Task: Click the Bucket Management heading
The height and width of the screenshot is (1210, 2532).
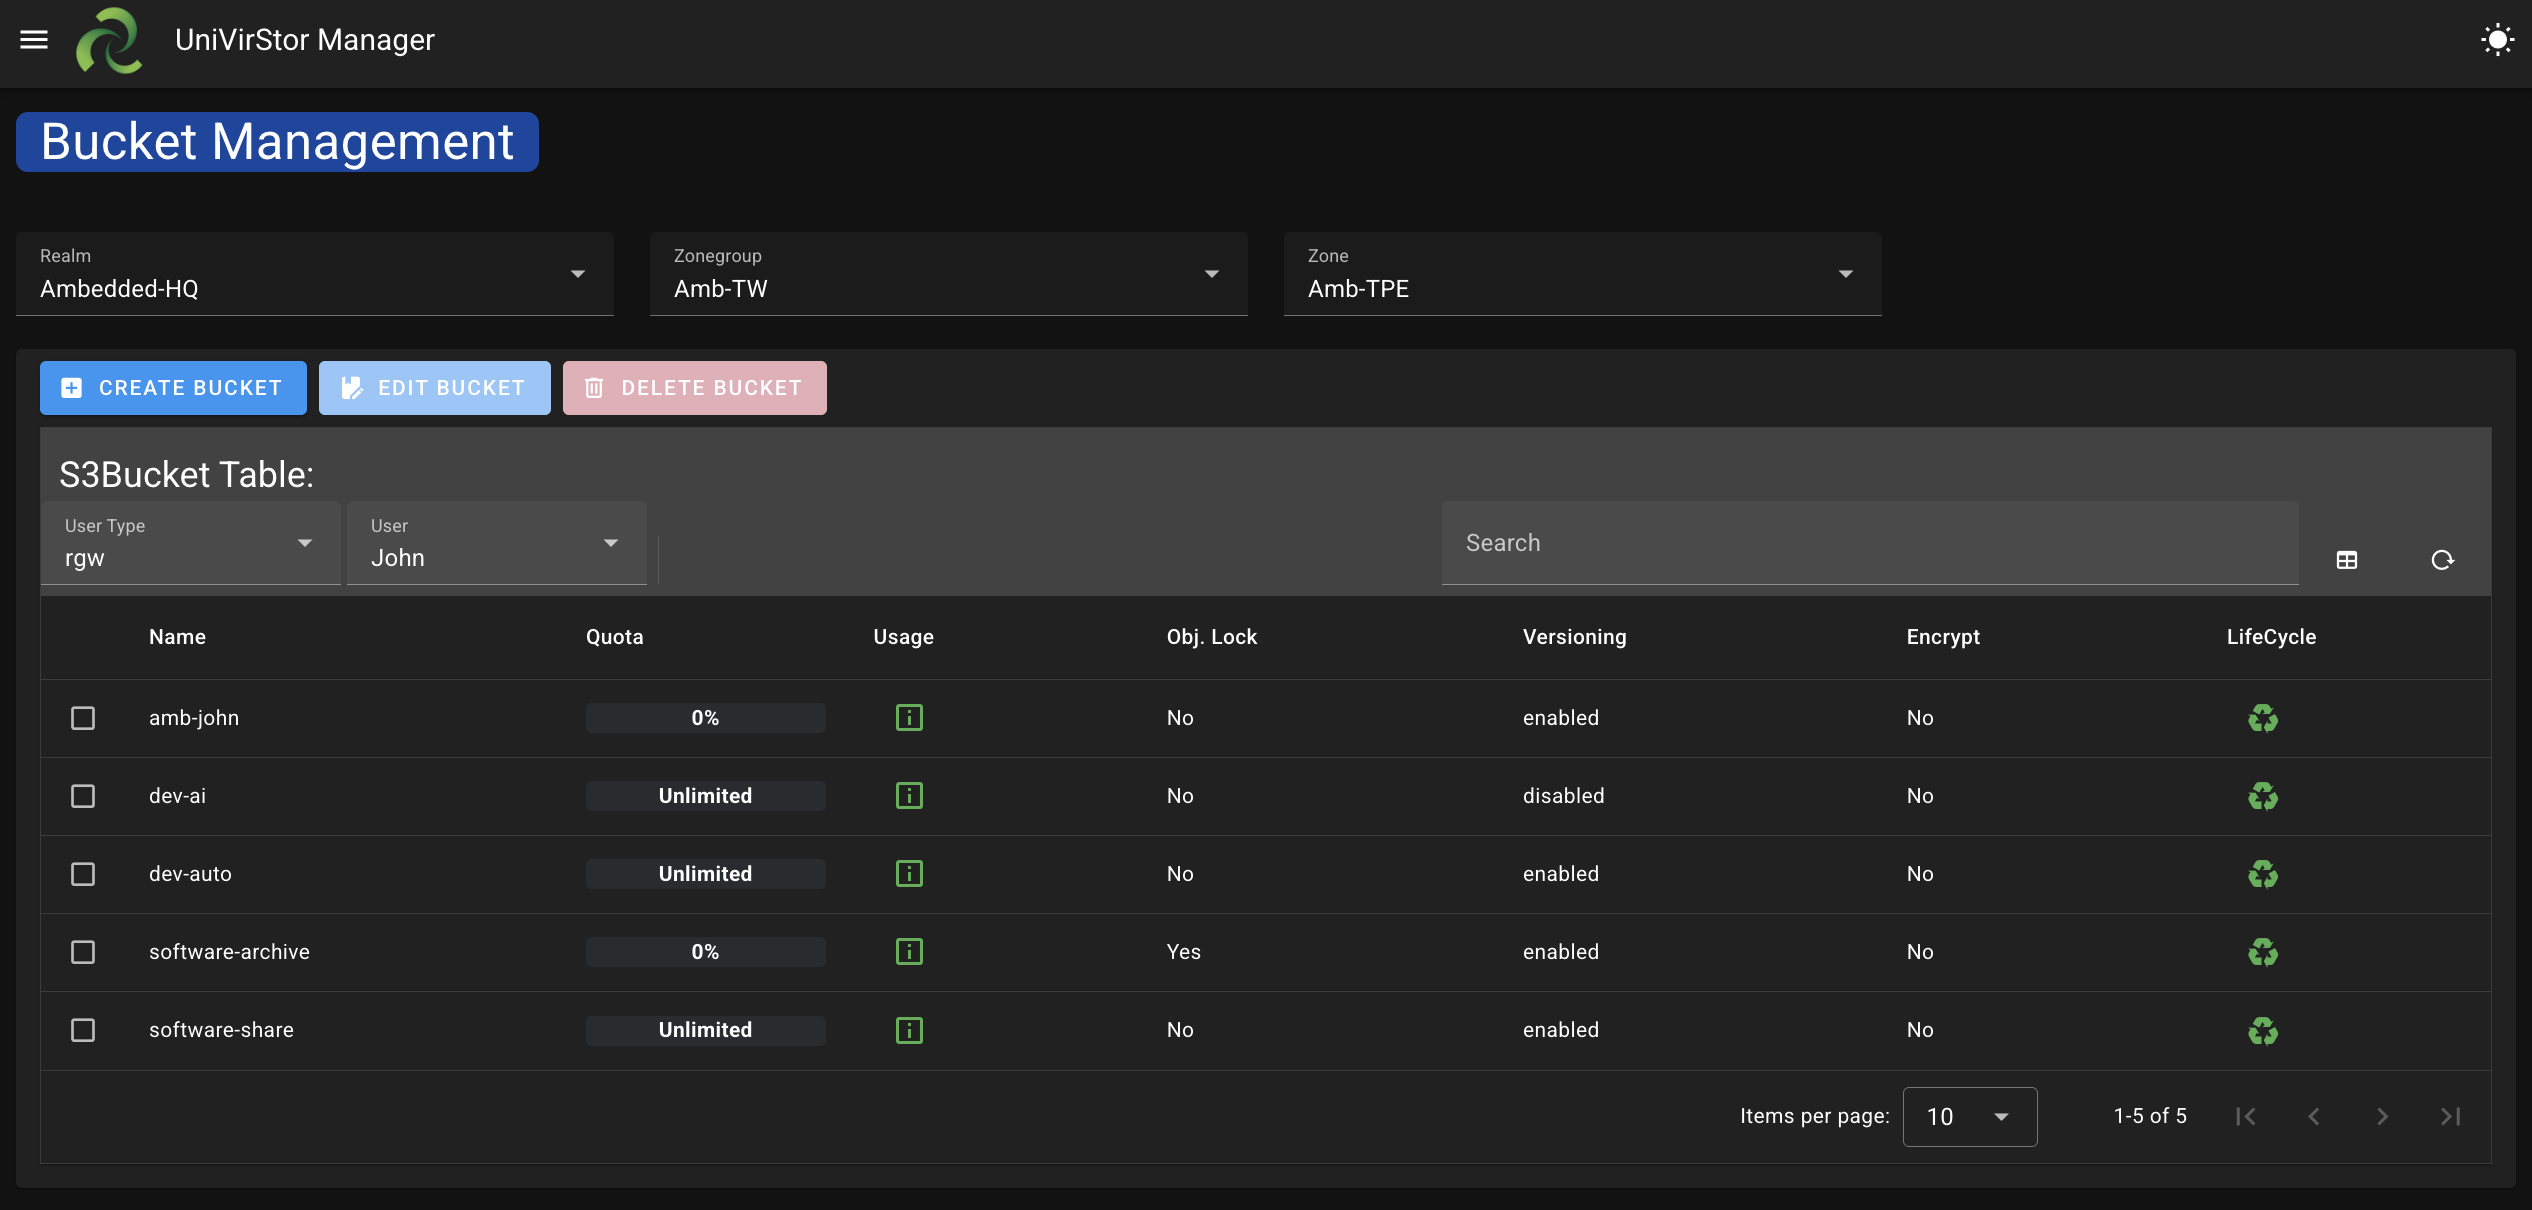Action: [x=277, y=142]
